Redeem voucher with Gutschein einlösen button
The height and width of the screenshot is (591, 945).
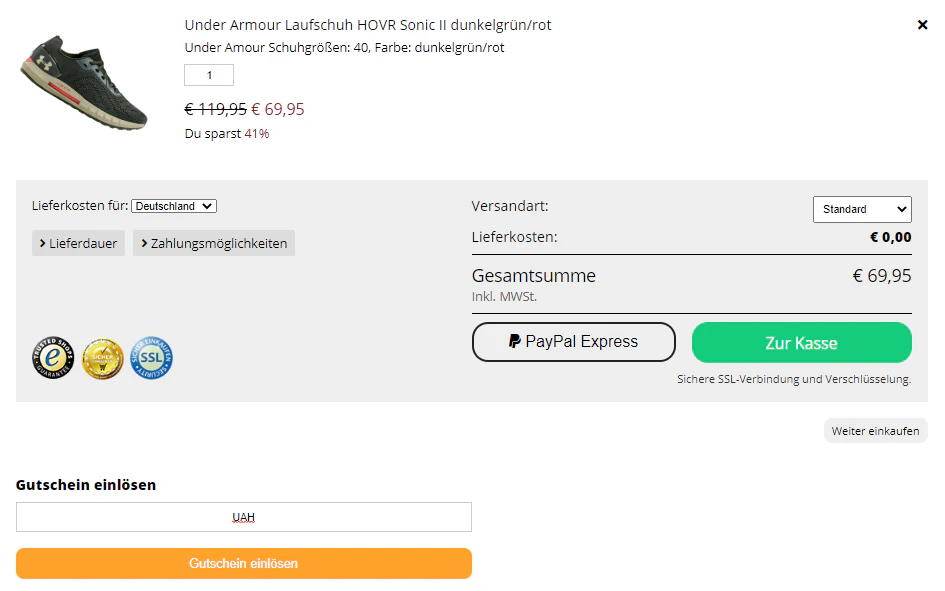pos(243,563)
